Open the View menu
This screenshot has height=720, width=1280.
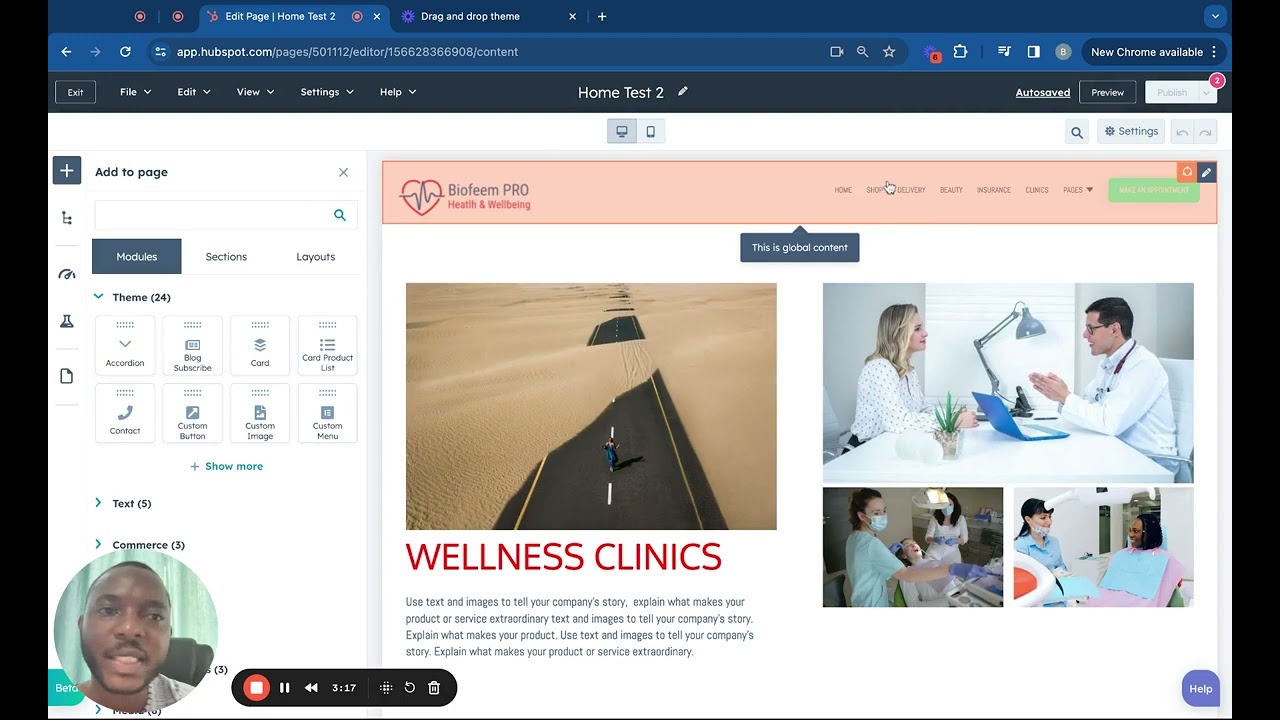pyautogui.click(x=255, y=92)
